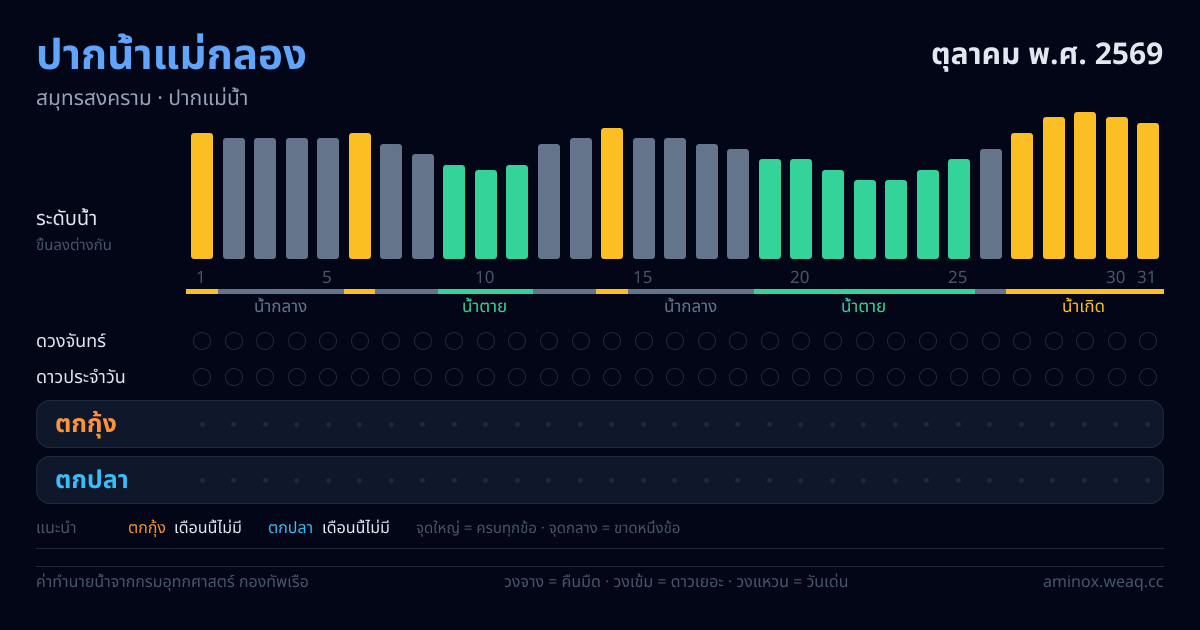Click เดือนนี้ไม่มี beside the small blue ตกปลา
The height and width of the screenshot is (630, 1200).
(356, 528)
